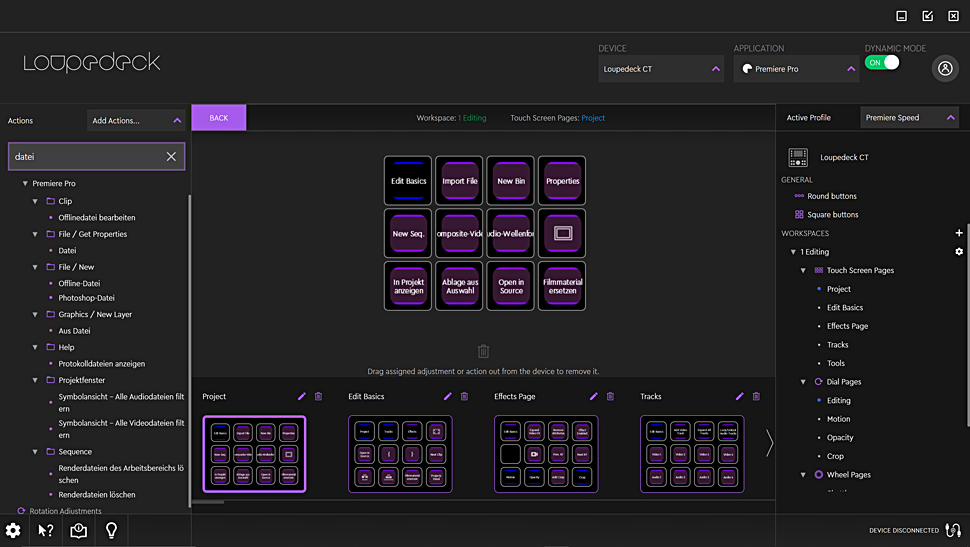Click the trash bin removal icon
Viewport: 970px width, 547px height.
tap(483, 351)
